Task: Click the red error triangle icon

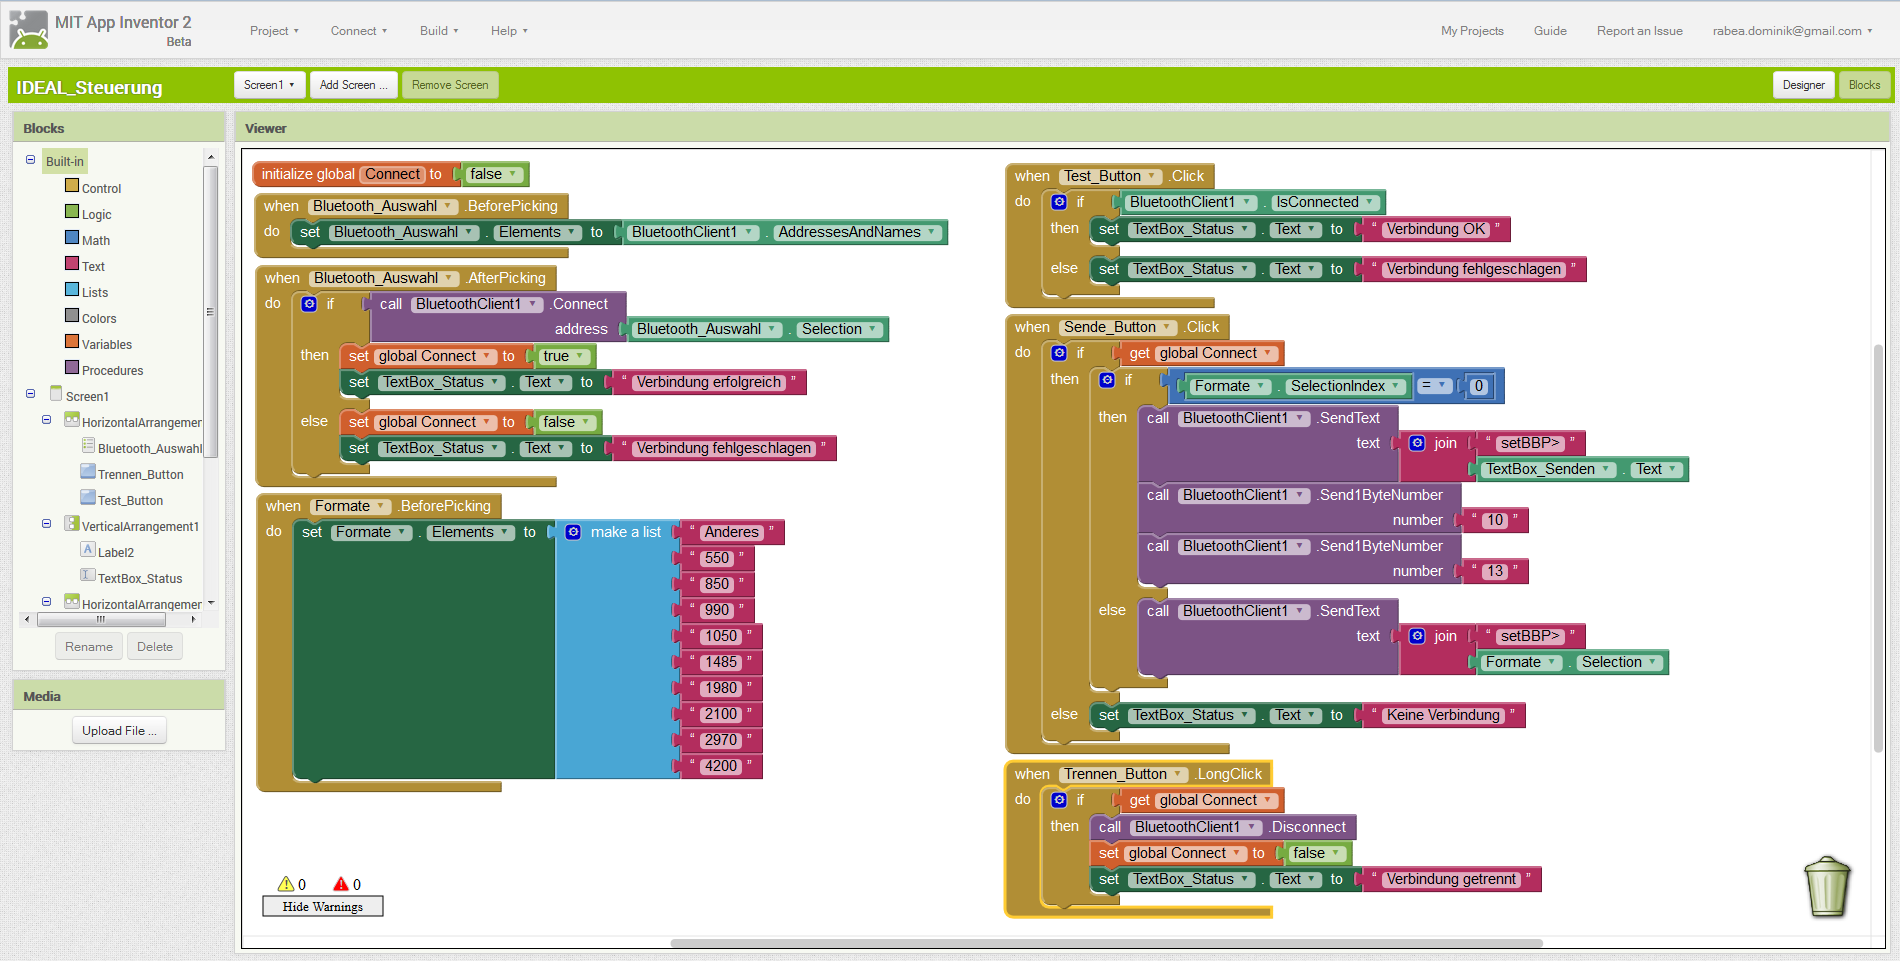Action: pyautogui.click(x=341, y=884)
